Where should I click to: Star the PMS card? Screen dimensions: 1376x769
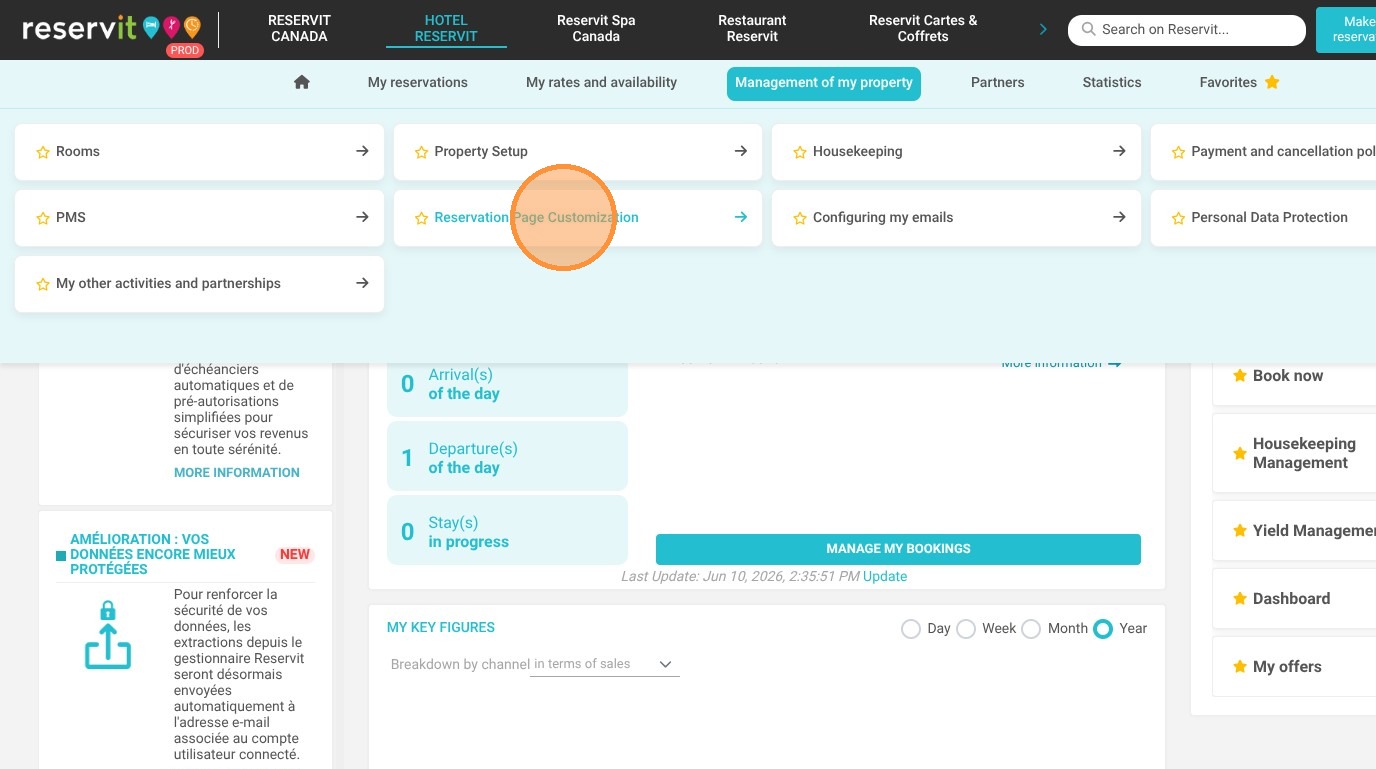click(43, 218)
